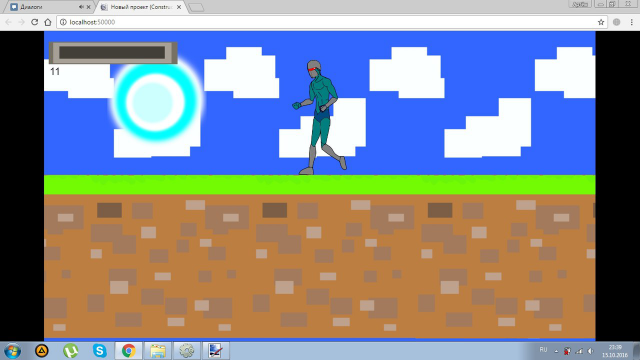
Task: Click the score number 11
Action: pyautogui.click(x=55, y=71)
